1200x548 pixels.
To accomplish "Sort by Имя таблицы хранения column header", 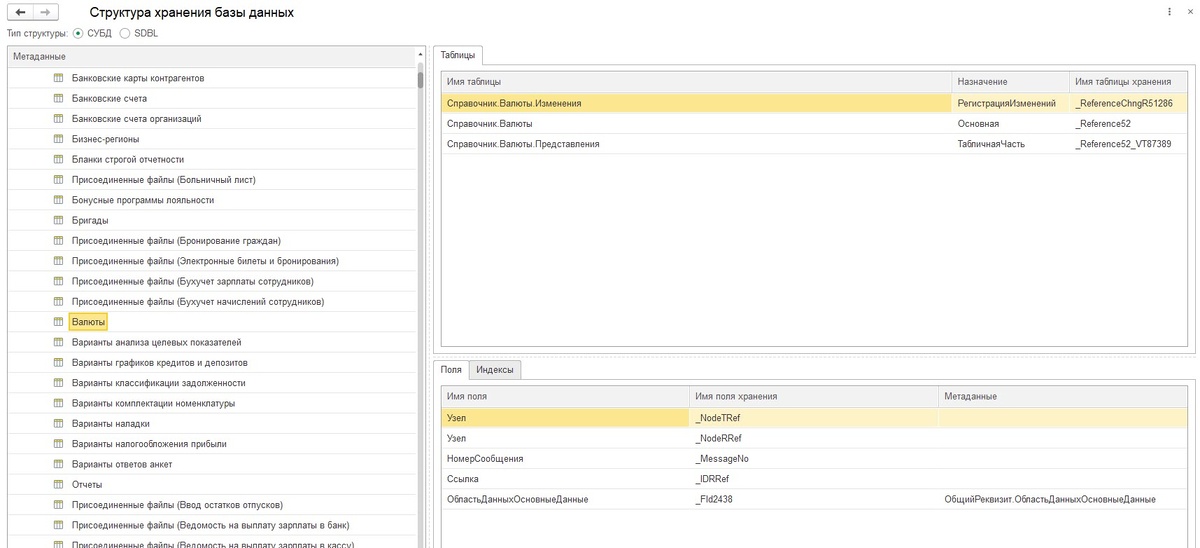I will 1130,81.
